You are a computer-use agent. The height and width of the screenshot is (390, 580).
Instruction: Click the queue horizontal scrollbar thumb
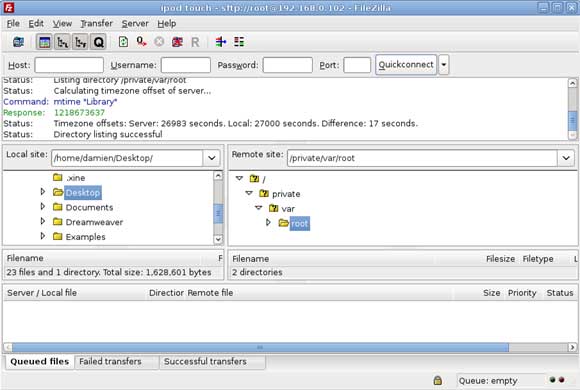tap(260, 347)
